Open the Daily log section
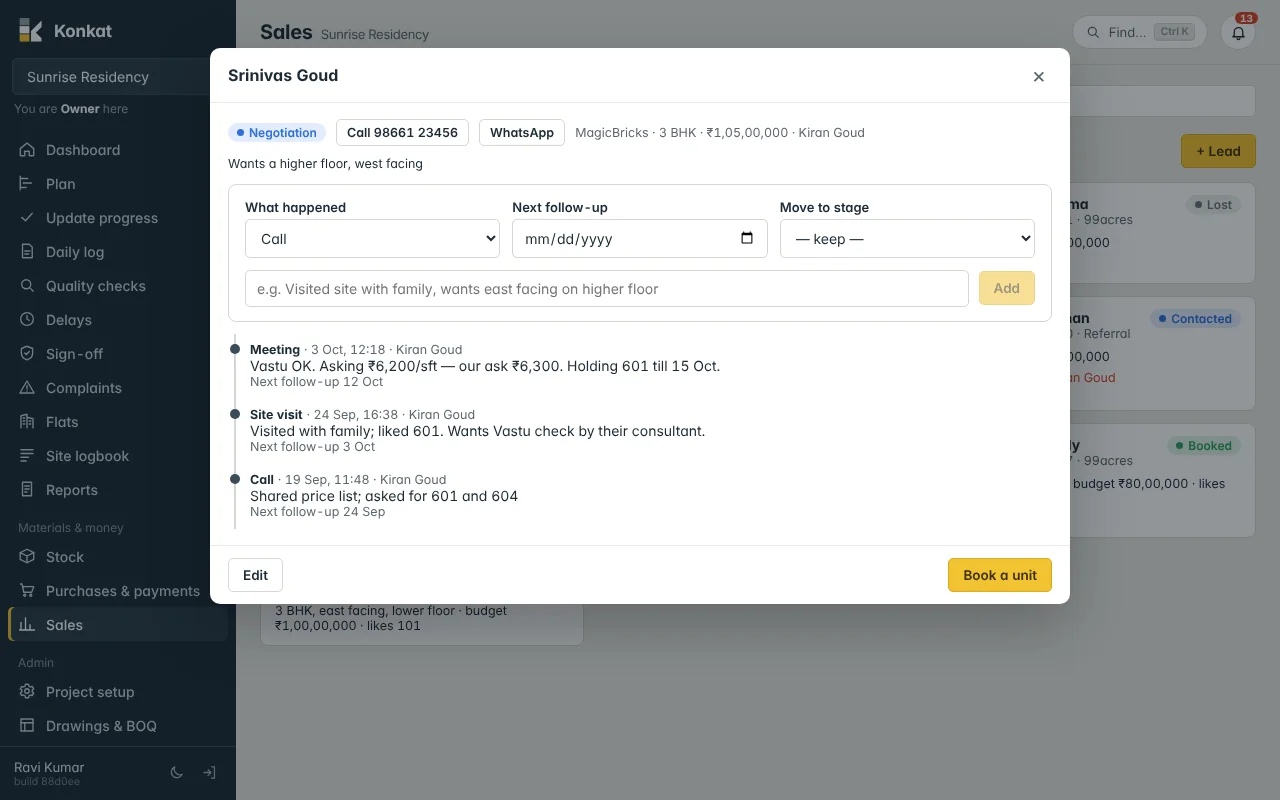This screenshot has height=800, width=1280. click(118, 252)
